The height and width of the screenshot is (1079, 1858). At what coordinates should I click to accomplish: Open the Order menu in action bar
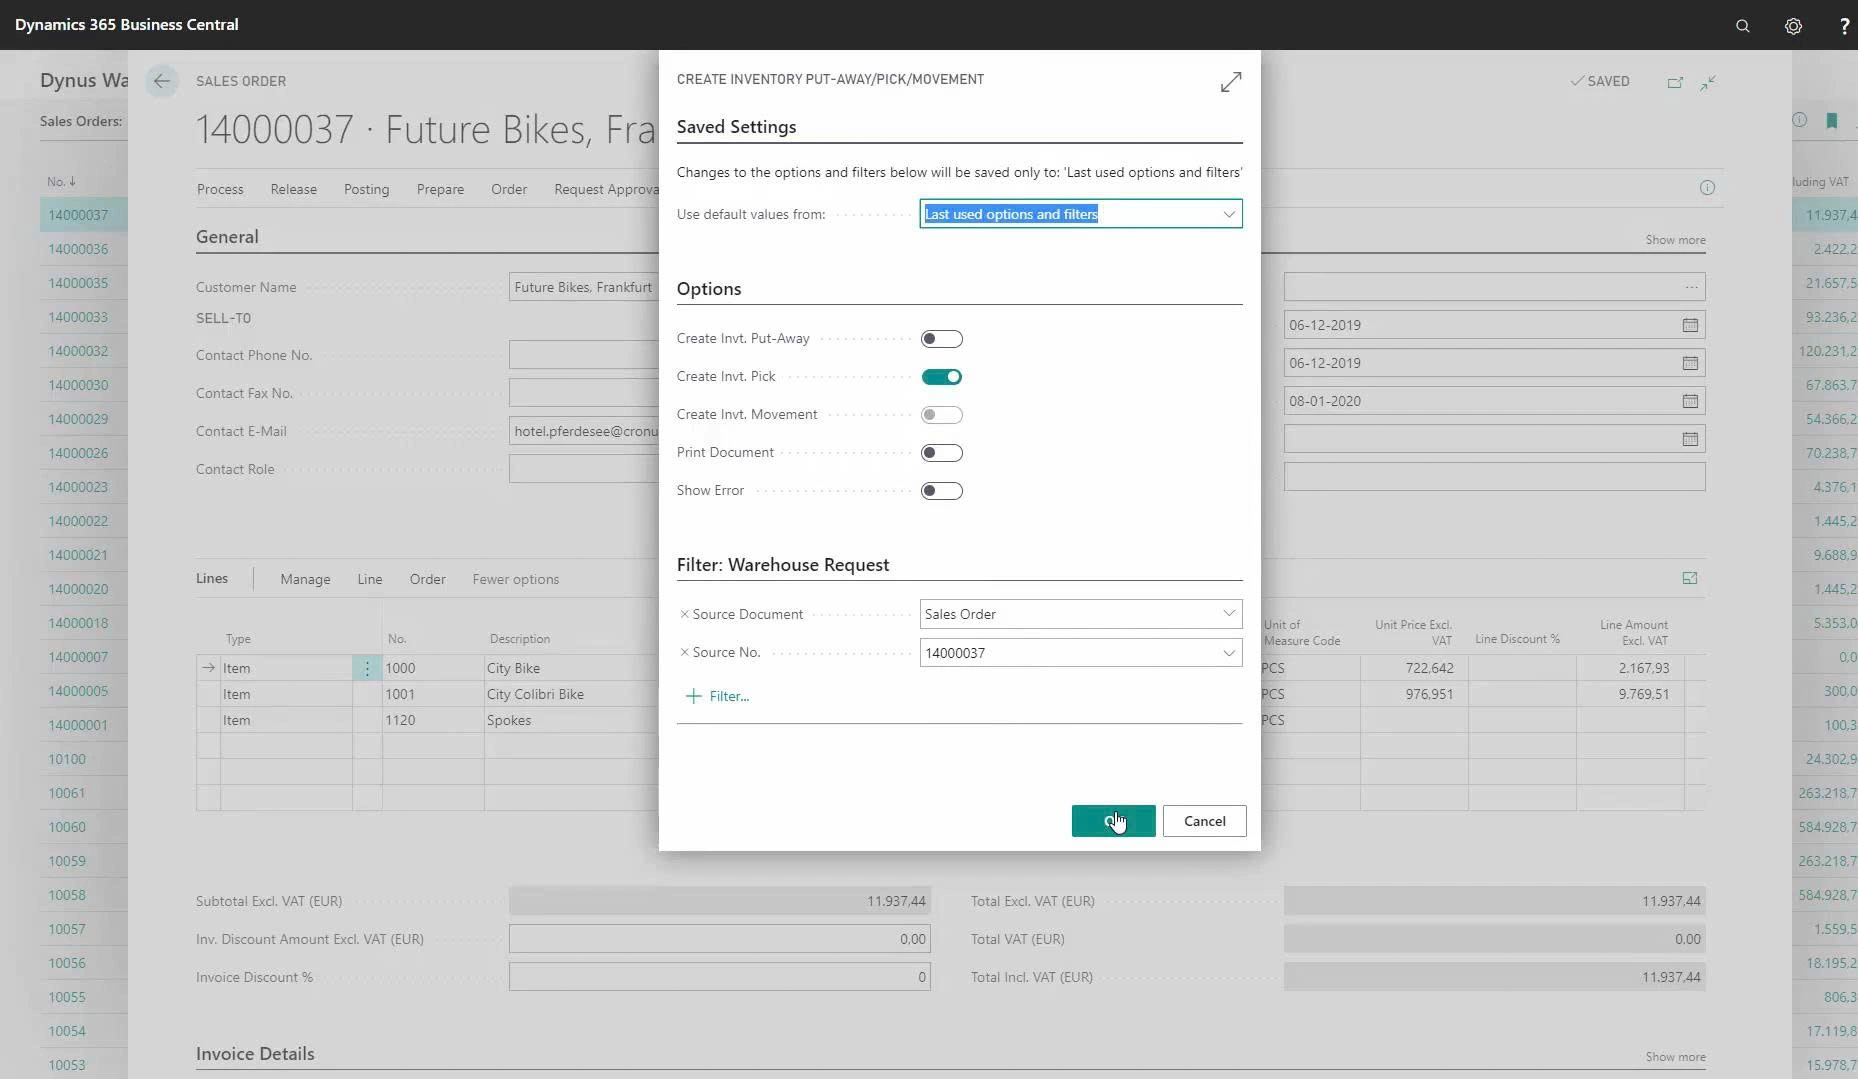(509, 189)
